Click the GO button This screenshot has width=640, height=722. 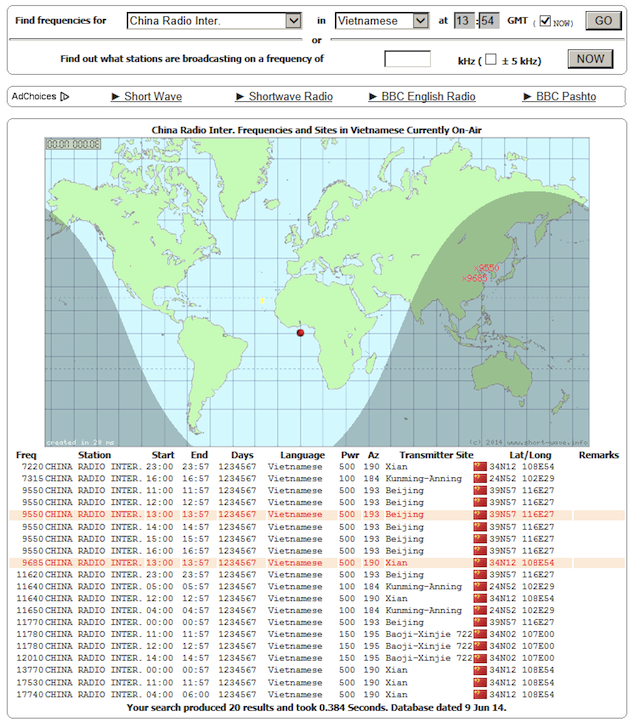603,21
